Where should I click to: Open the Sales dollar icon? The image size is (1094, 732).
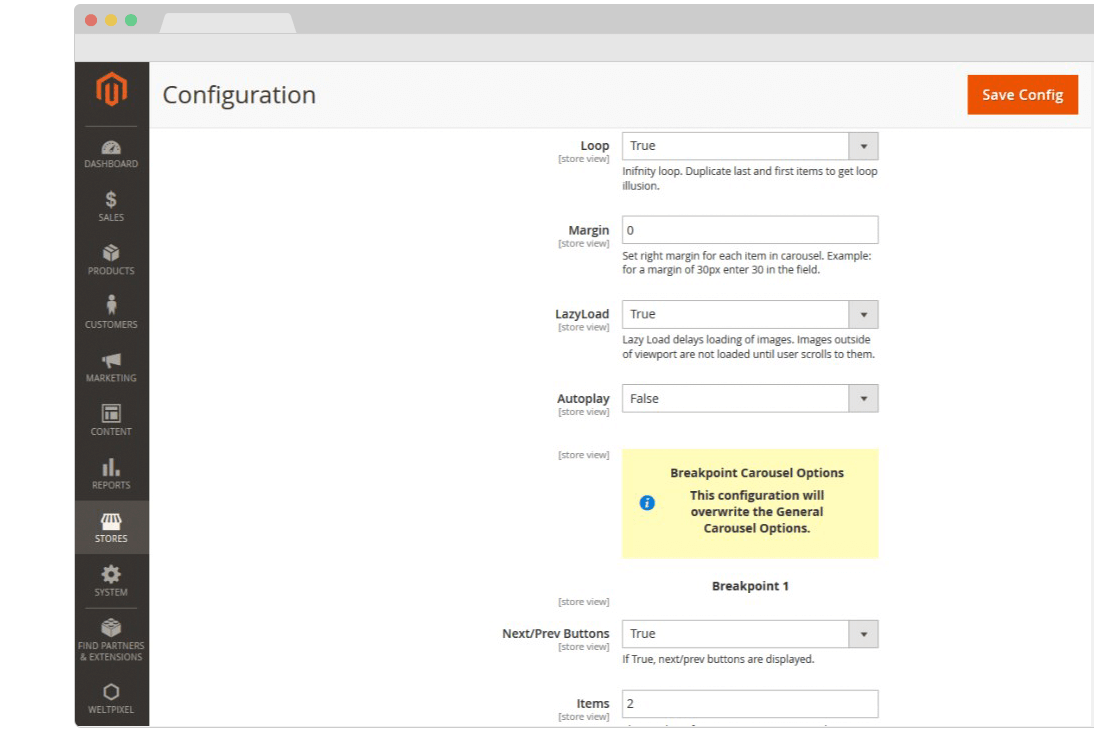click(111, 201)
